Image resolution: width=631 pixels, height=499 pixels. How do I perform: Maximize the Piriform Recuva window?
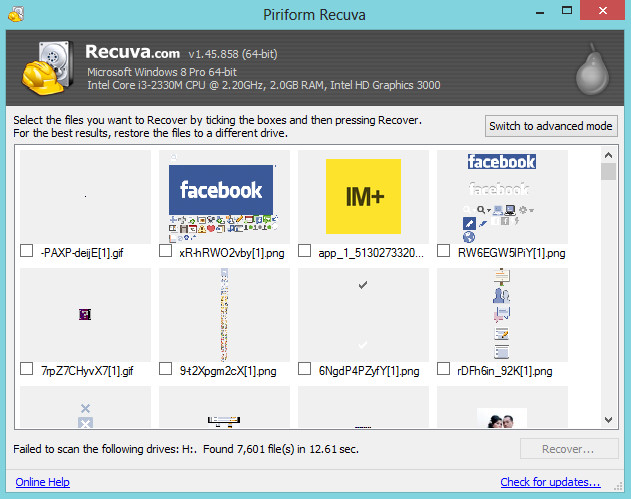tap(567, 10)
